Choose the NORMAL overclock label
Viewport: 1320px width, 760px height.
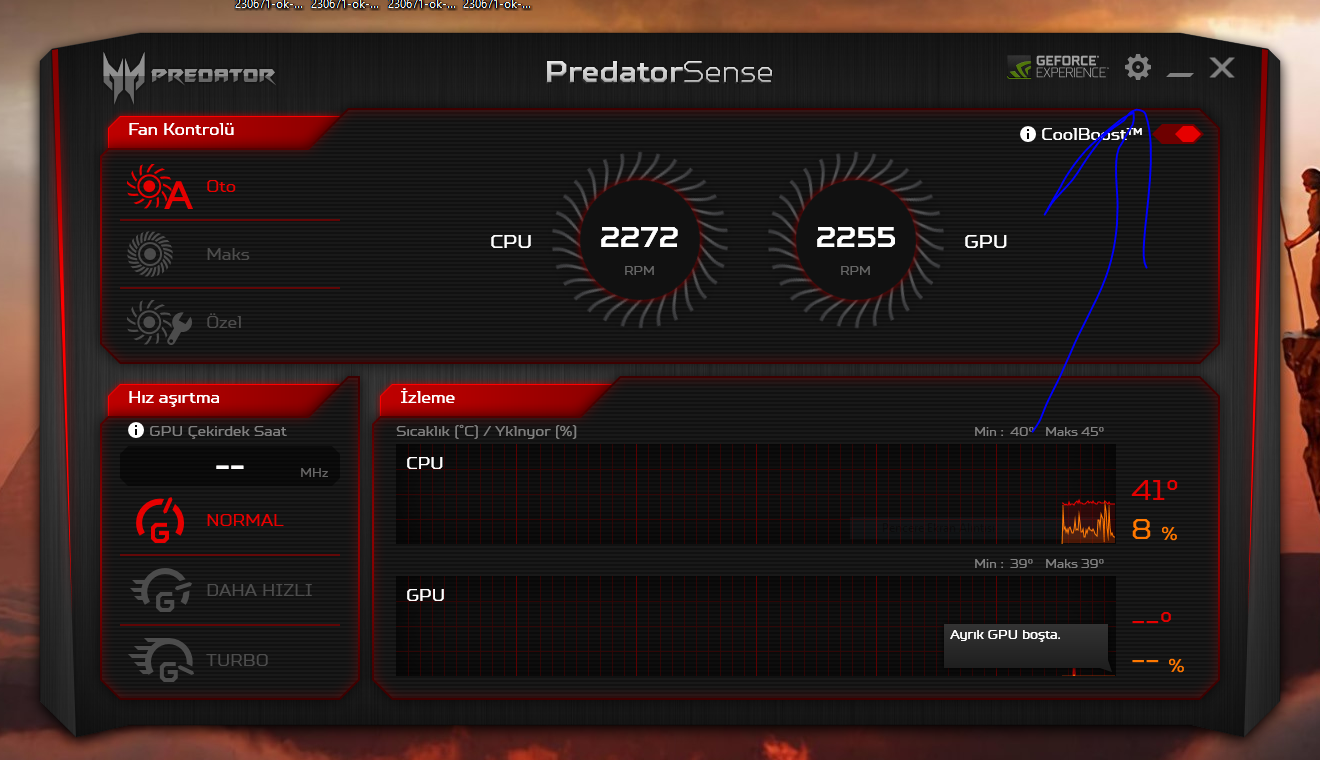tap(245, 520)
